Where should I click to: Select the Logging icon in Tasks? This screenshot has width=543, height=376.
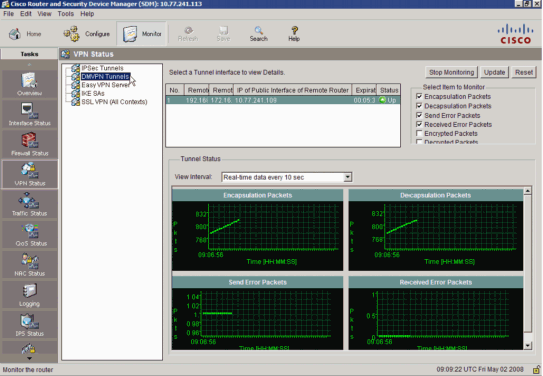[x=29, y=295]
